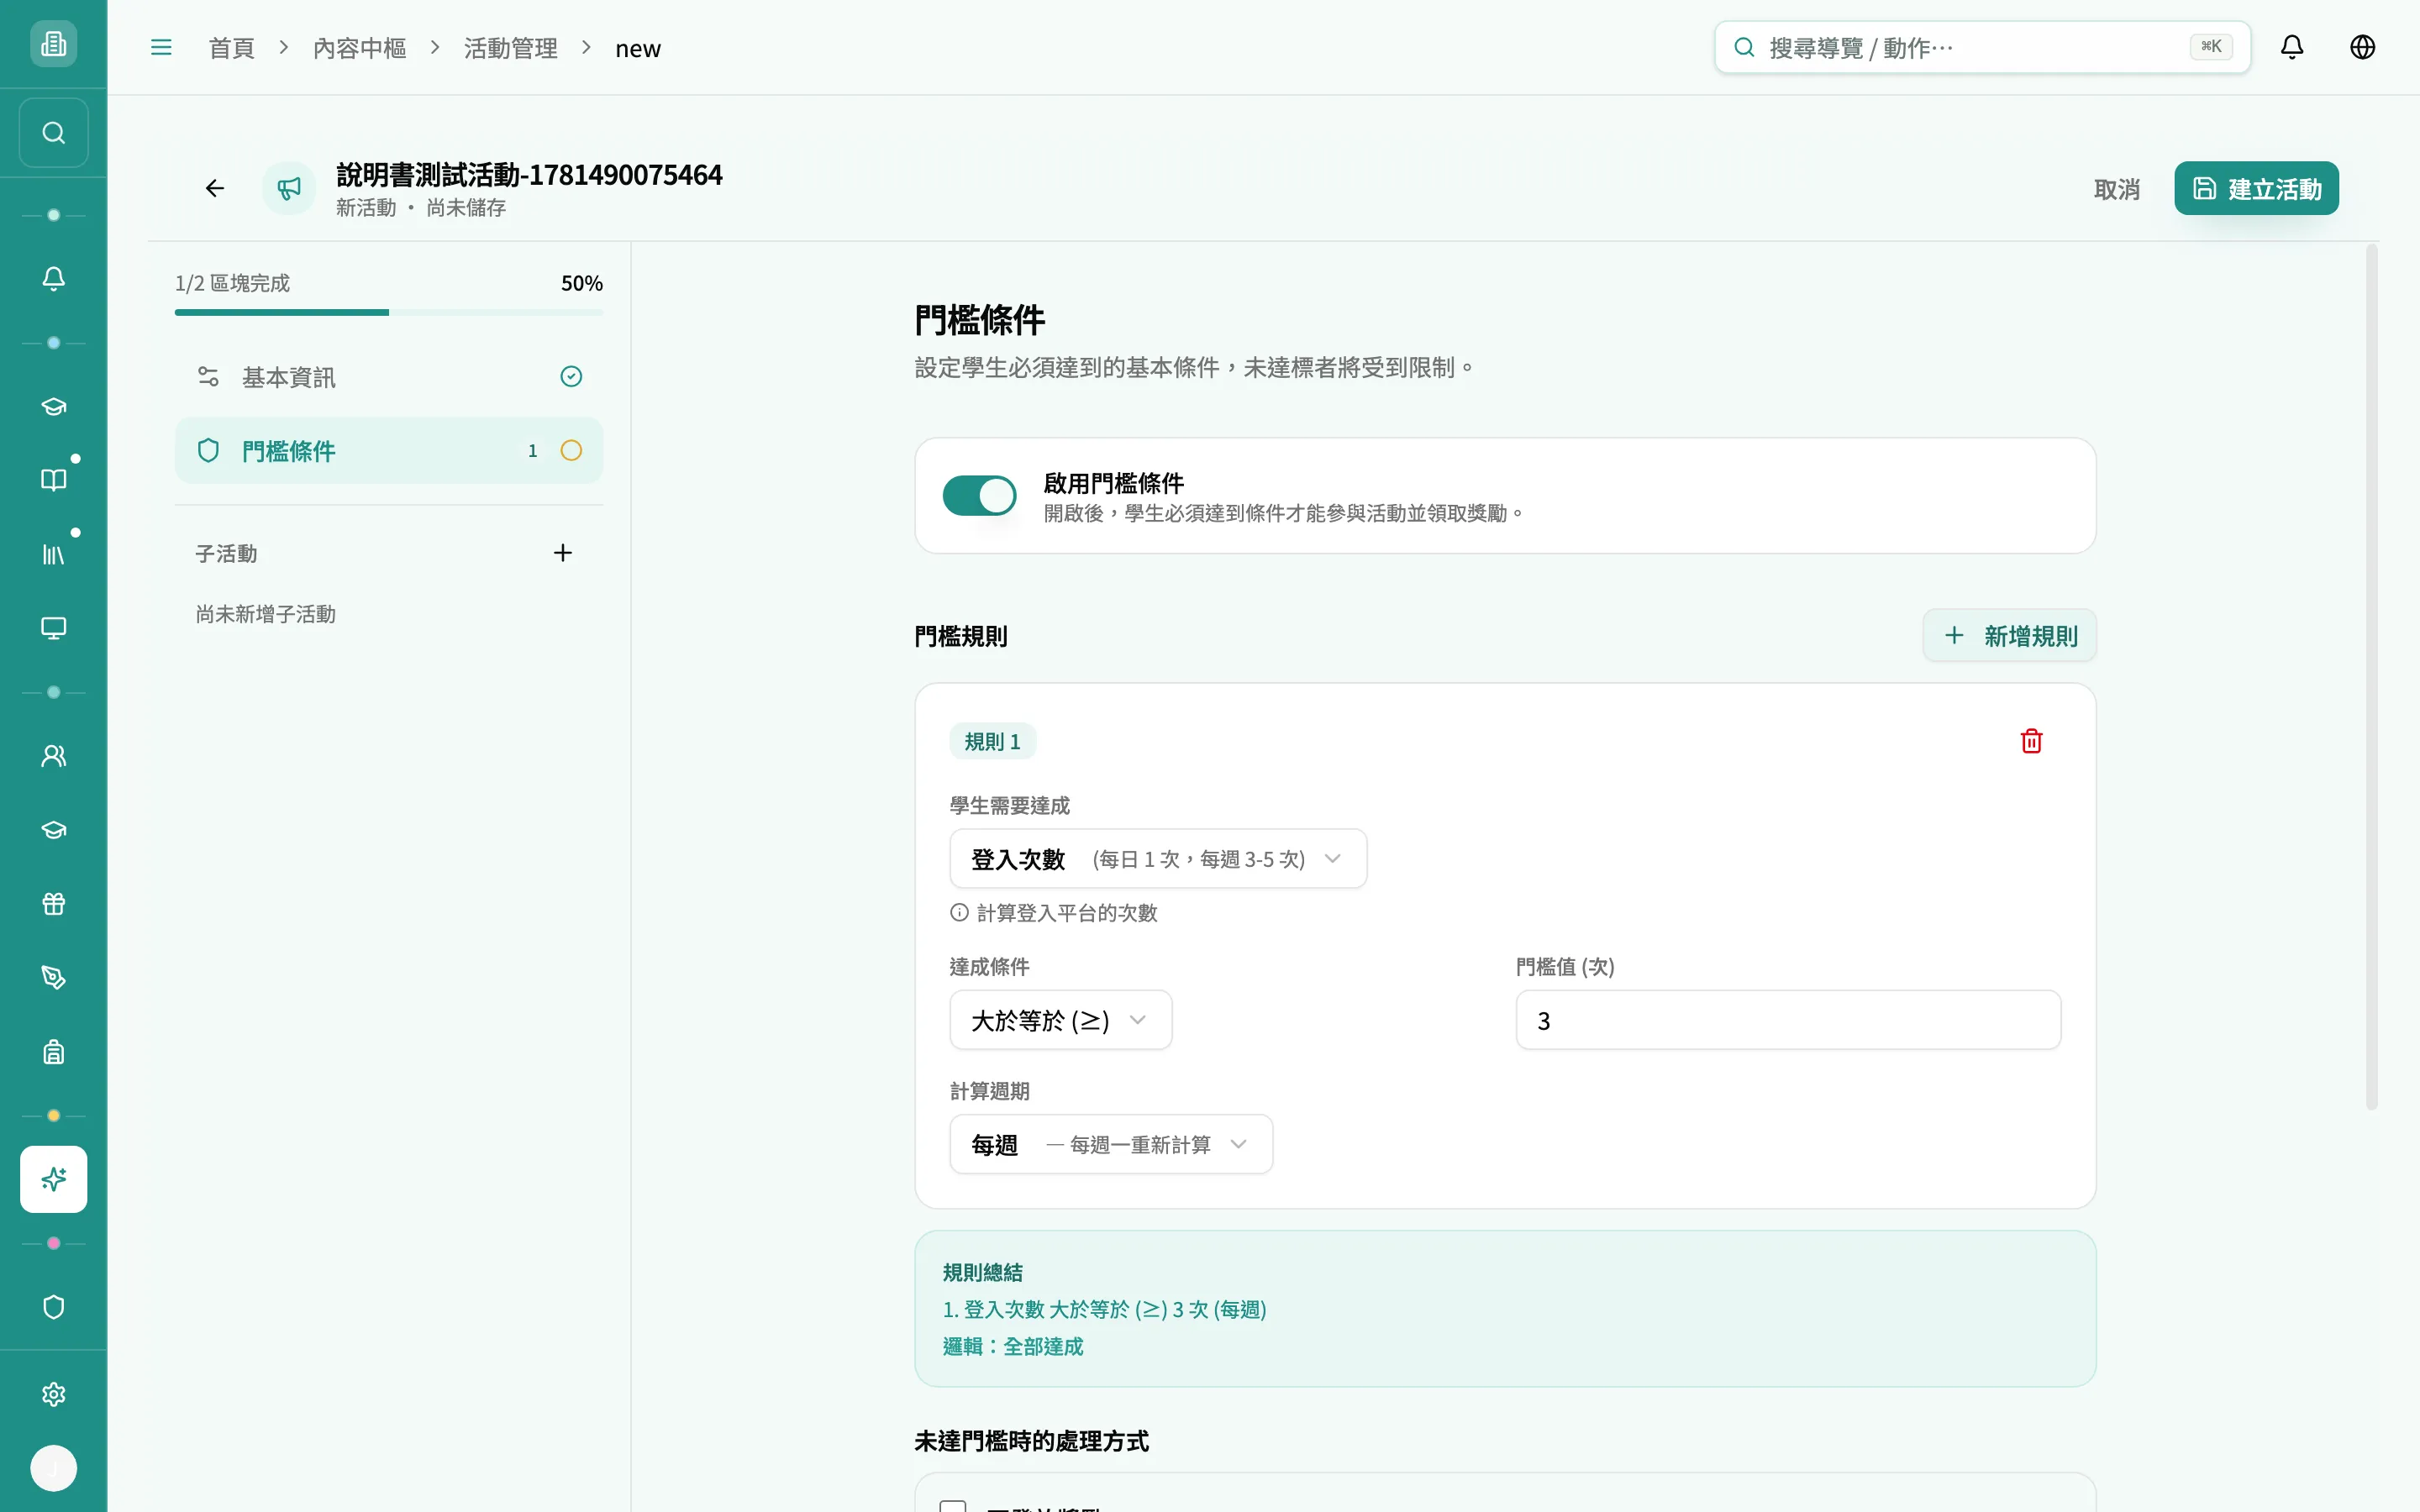This screenshot has height=1512, width=2420.
Task: Click the 規則 1 badge
Action: click(x=992, y=741)
